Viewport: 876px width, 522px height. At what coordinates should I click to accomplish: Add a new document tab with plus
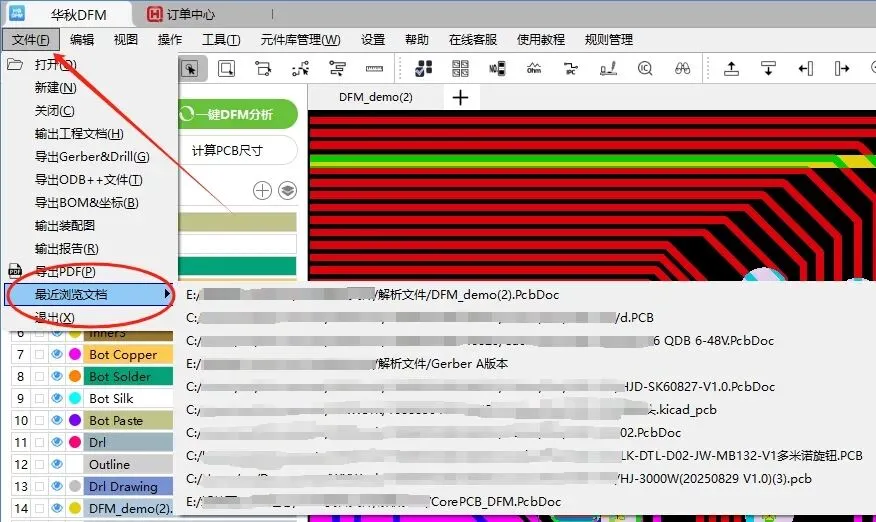pos(460,98)
